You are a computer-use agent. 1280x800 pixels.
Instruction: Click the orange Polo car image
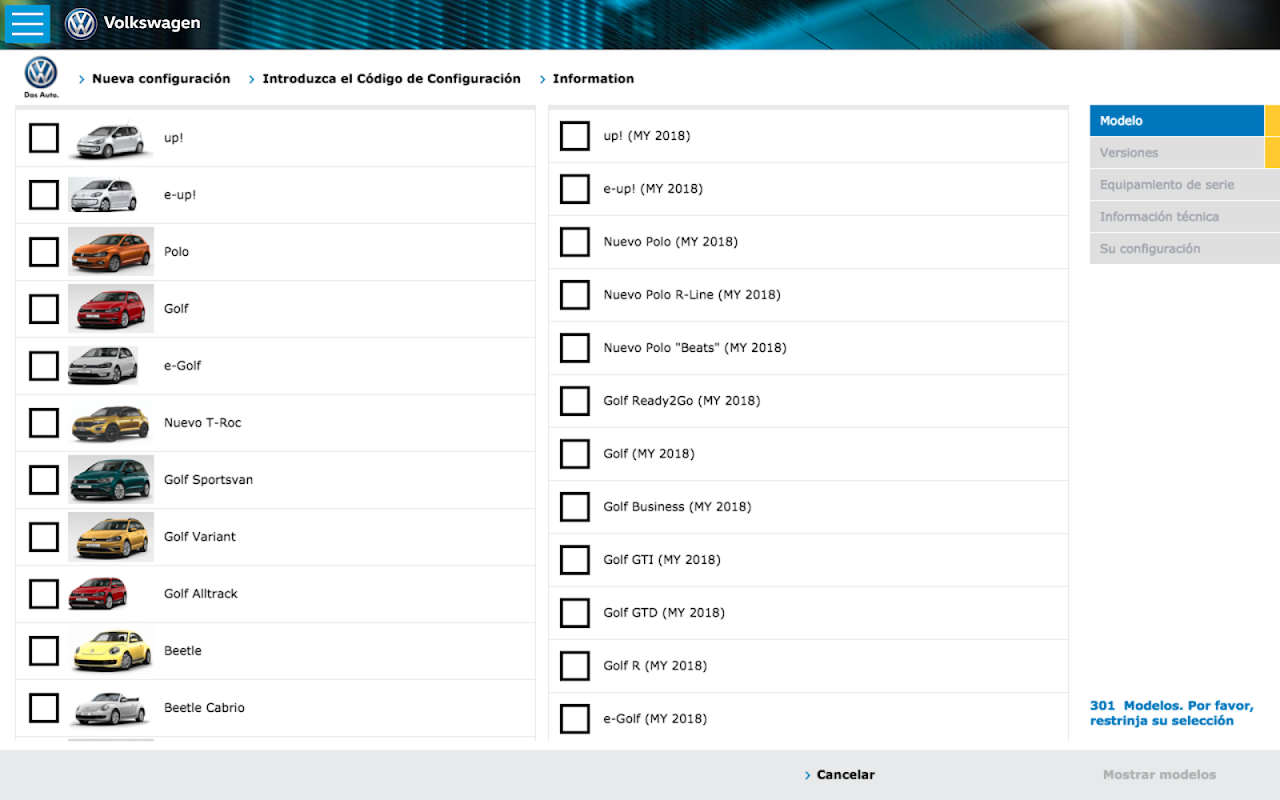pyautogui.click(x=110, y=252)
